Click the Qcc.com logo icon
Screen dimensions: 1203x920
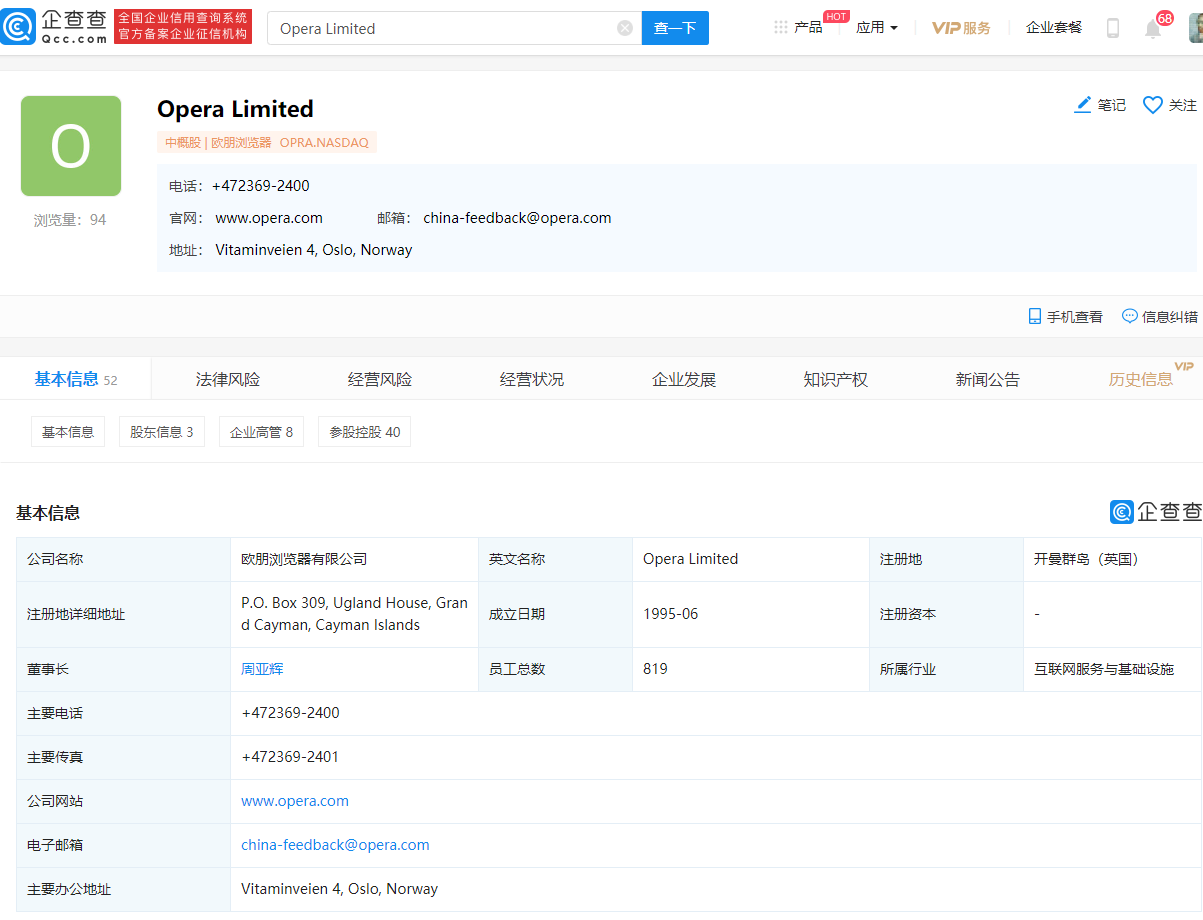pyautogui.click(x=19, y=27)
